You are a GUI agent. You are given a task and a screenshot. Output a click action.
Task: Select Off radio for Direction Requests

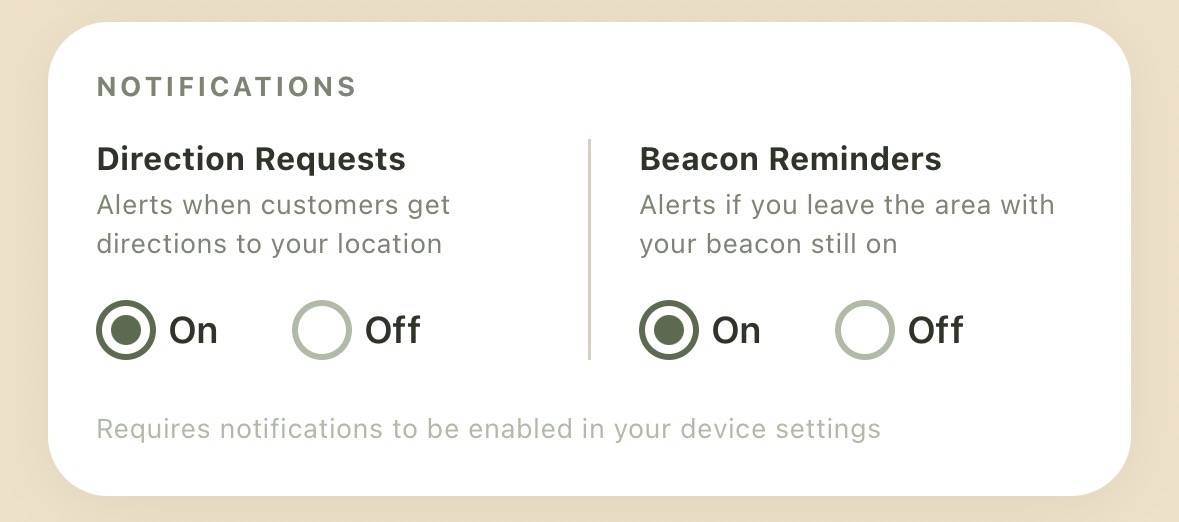pyautogui.click(x=322, y=329)
